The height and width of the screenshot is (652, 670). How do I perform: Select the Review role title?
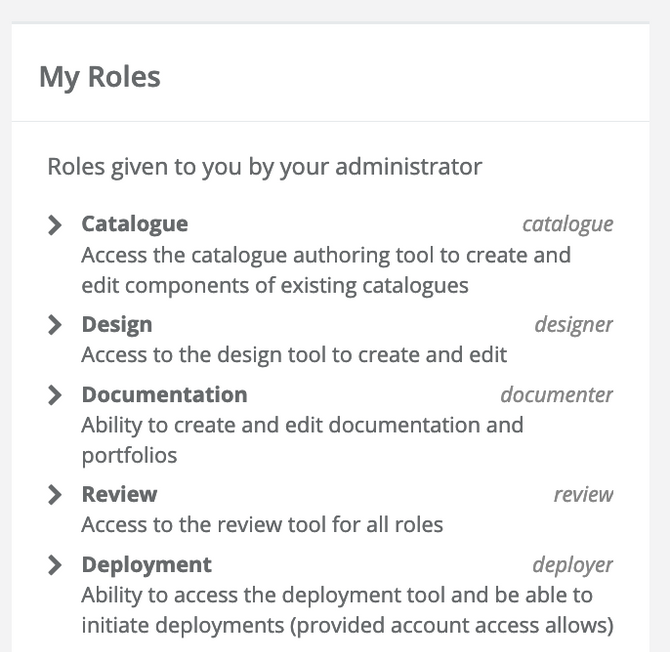[x=119, y=494]
